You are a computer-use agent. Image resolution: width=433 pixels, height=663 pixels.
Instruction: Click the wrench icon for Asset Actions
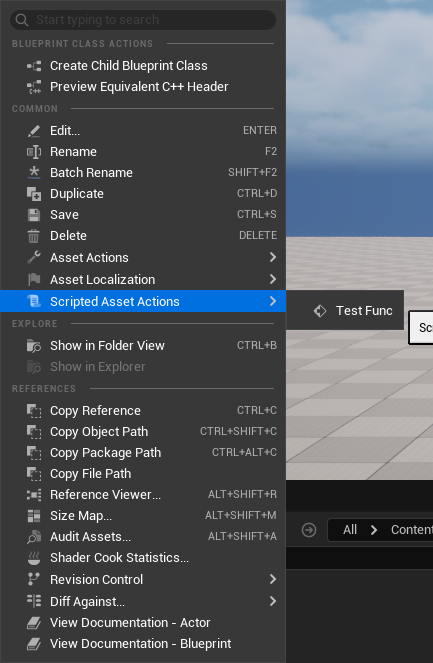(34, 258)
